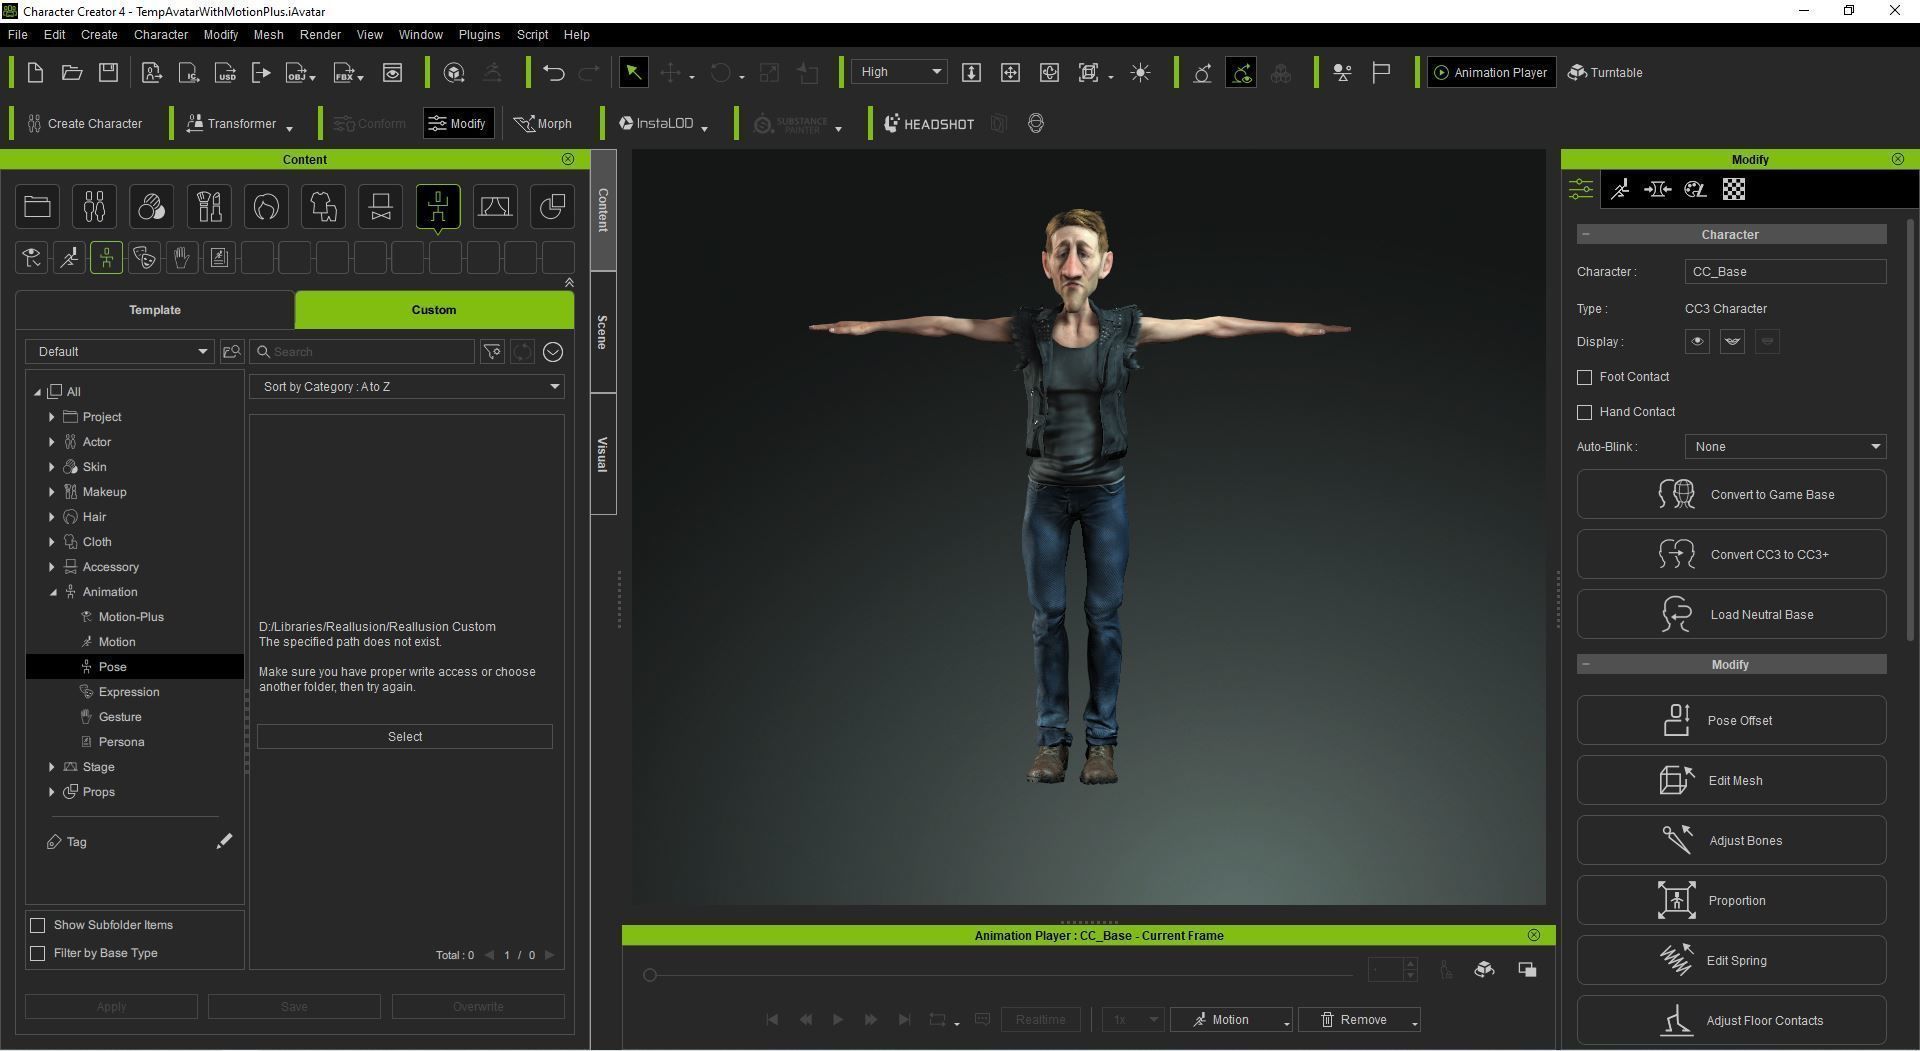Click Convert to Game Base
The height and width of the screenshot is (1051, 1920).
[1731, 494]
